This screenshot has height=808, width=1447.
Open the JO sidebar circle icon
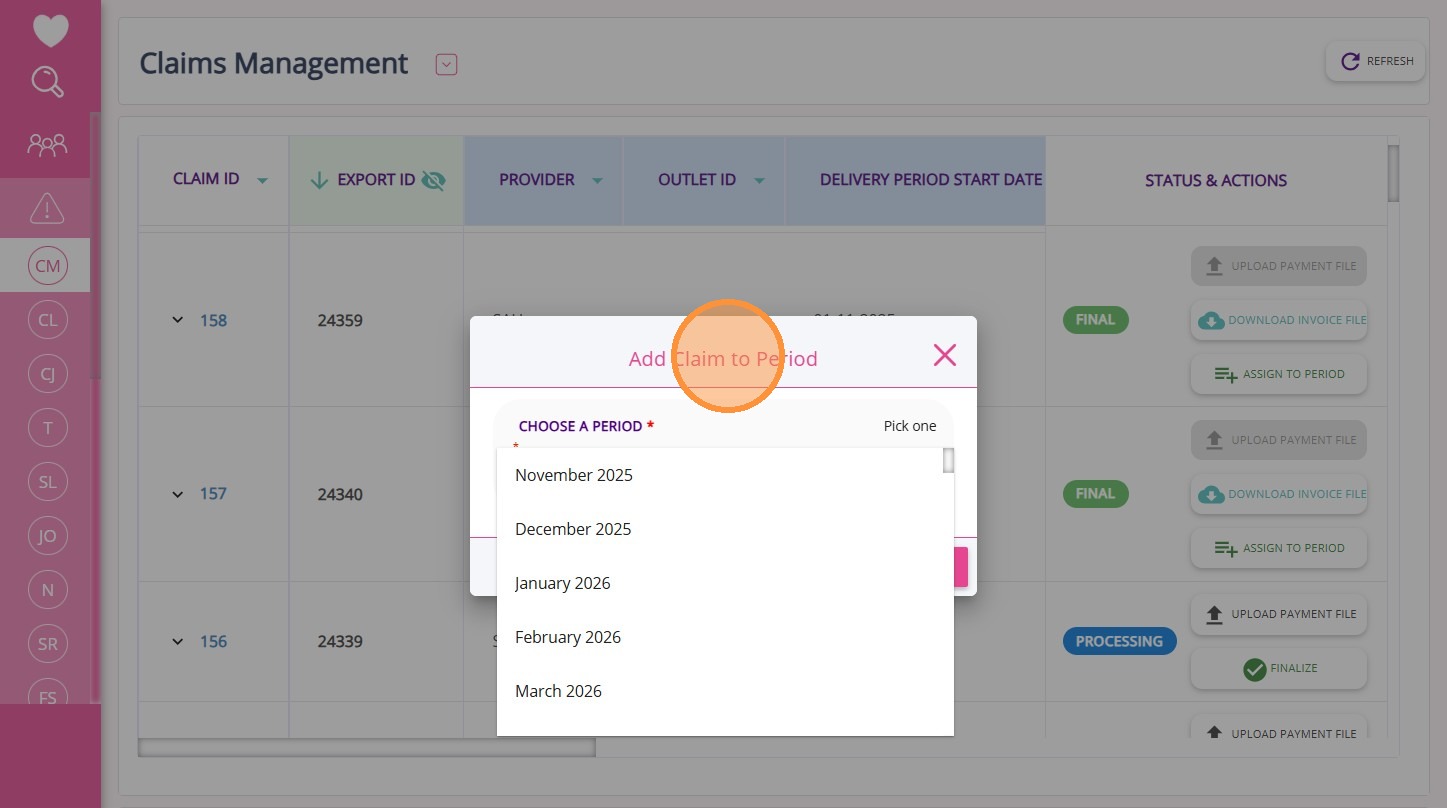click(47, 536)
